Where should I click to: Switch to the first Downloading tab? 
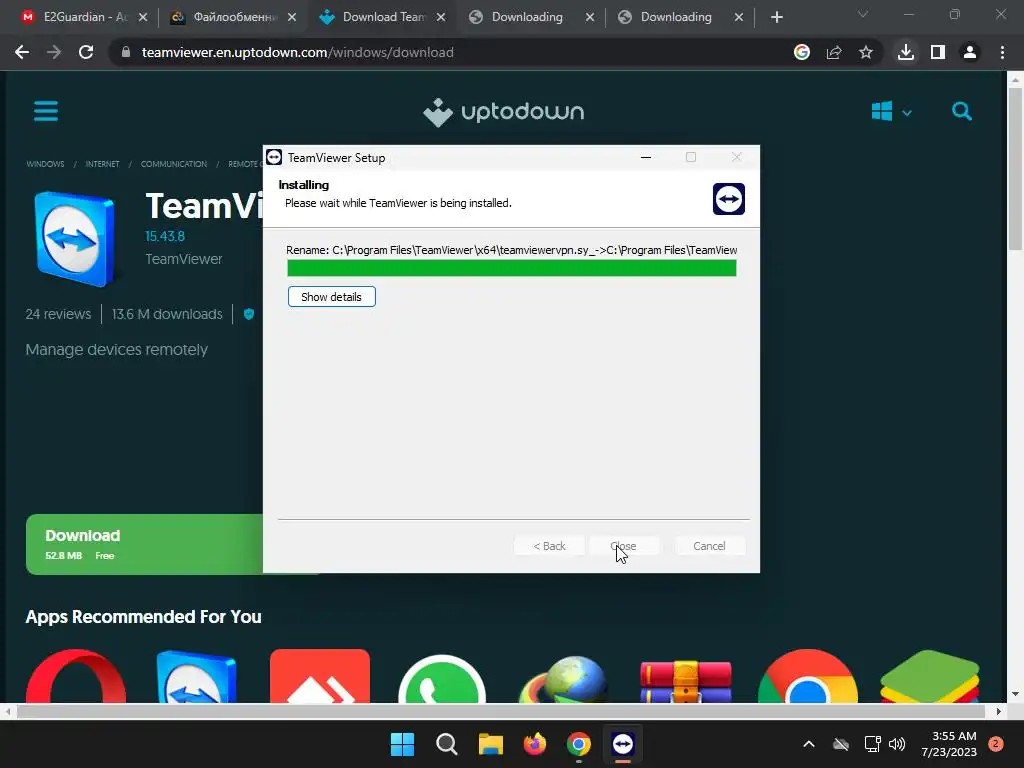[532, 17]
